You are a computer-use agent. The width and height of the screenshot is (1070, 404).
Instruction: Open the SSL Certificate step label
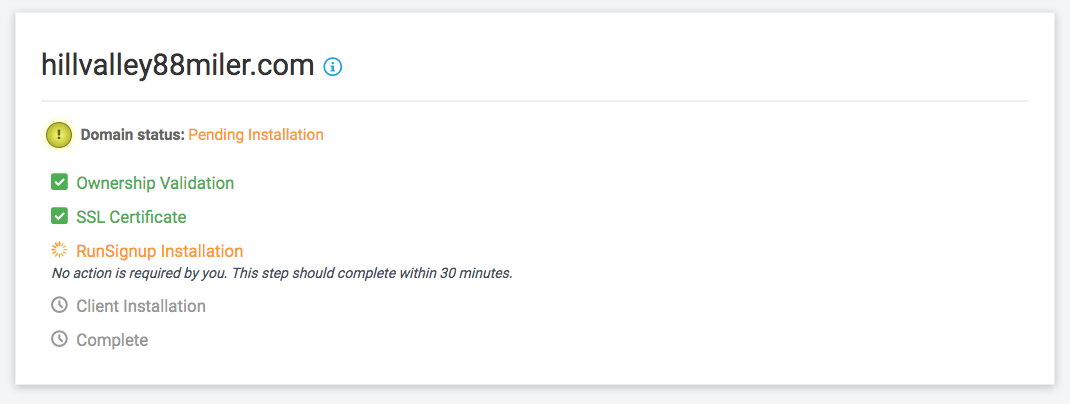coord(131,217)
